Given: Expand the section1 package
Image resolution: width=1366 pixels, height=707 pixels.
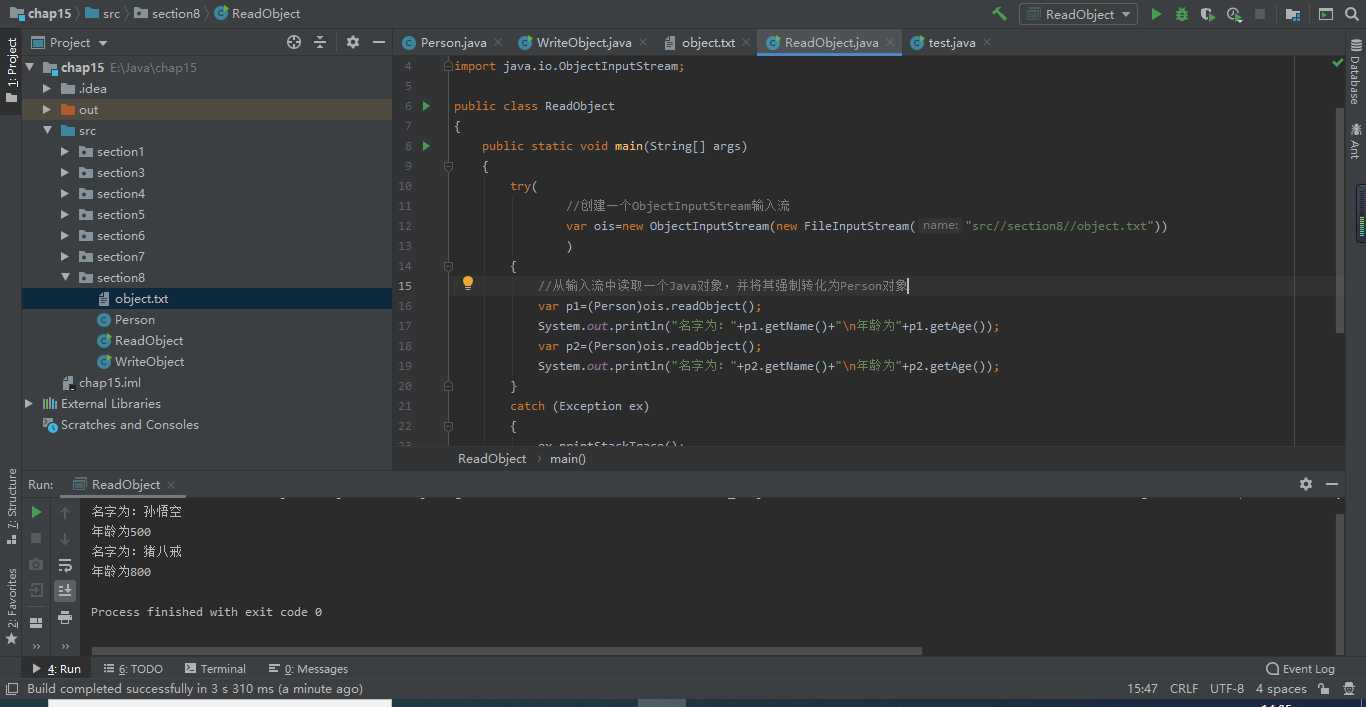Looking at the screenshot, I should (x=65, y=152).
